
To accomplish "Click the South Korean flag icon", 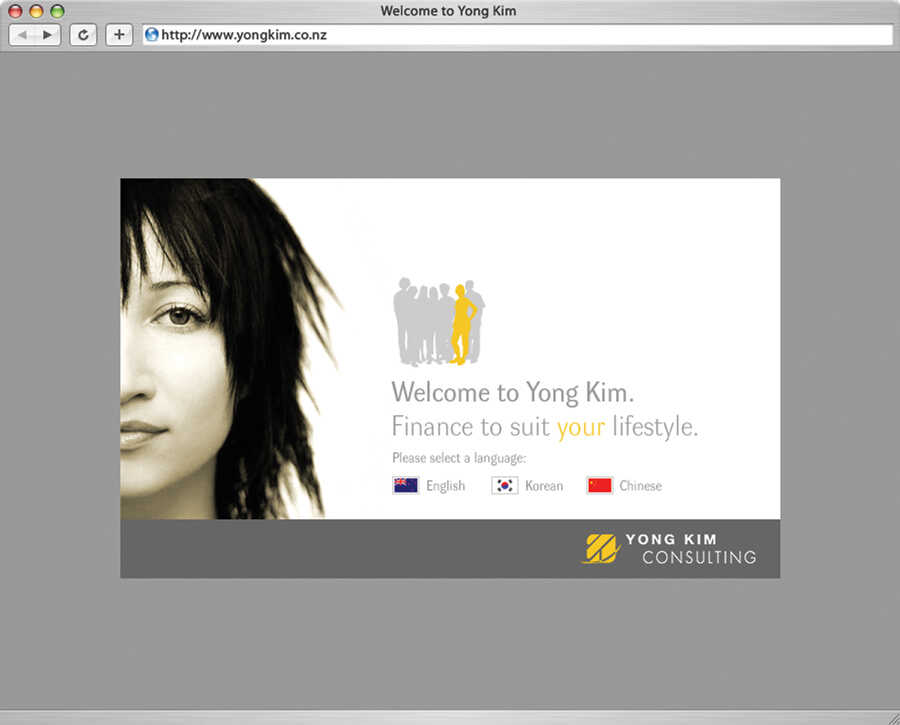I will point(505,486).
